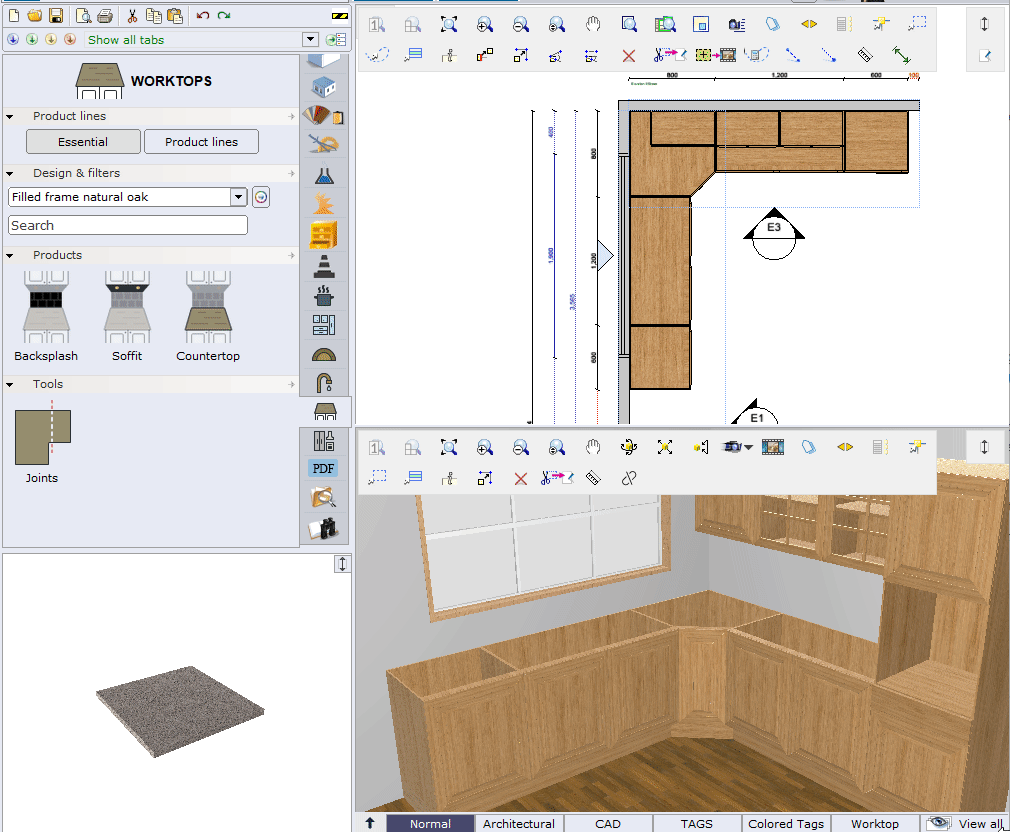This screenshot has height=832, width=1010.
Task: Open the cooking pot appliances sidebar tab
Action: (x=323, y=295)
